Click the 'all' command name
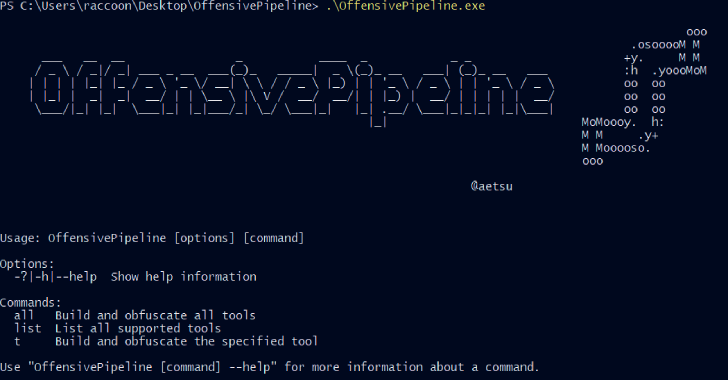Screen dimensions: 728x380 pos(24,315)
